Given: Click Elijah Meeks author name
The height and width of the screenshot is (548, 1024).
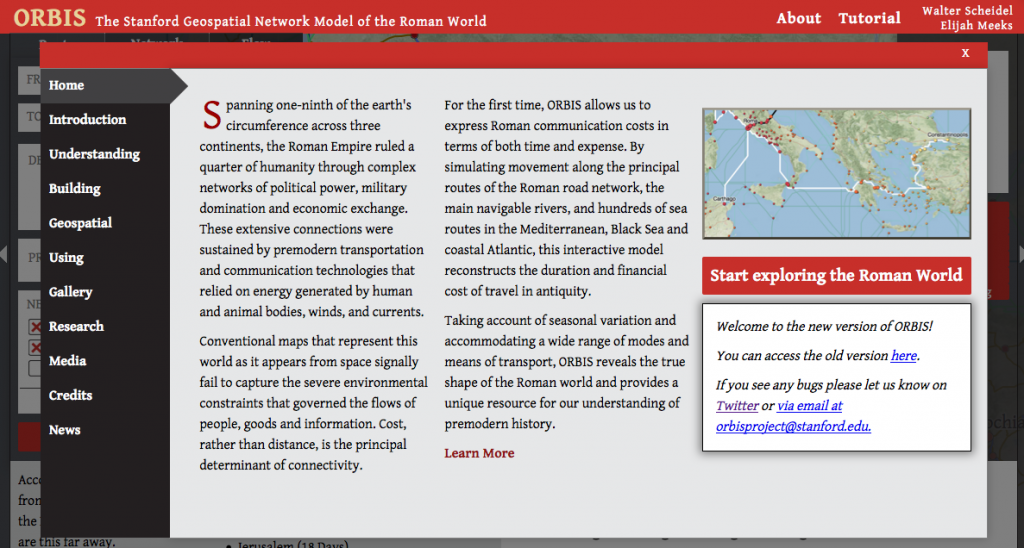Looking at the screenshot, I should [x=976, y=25].
